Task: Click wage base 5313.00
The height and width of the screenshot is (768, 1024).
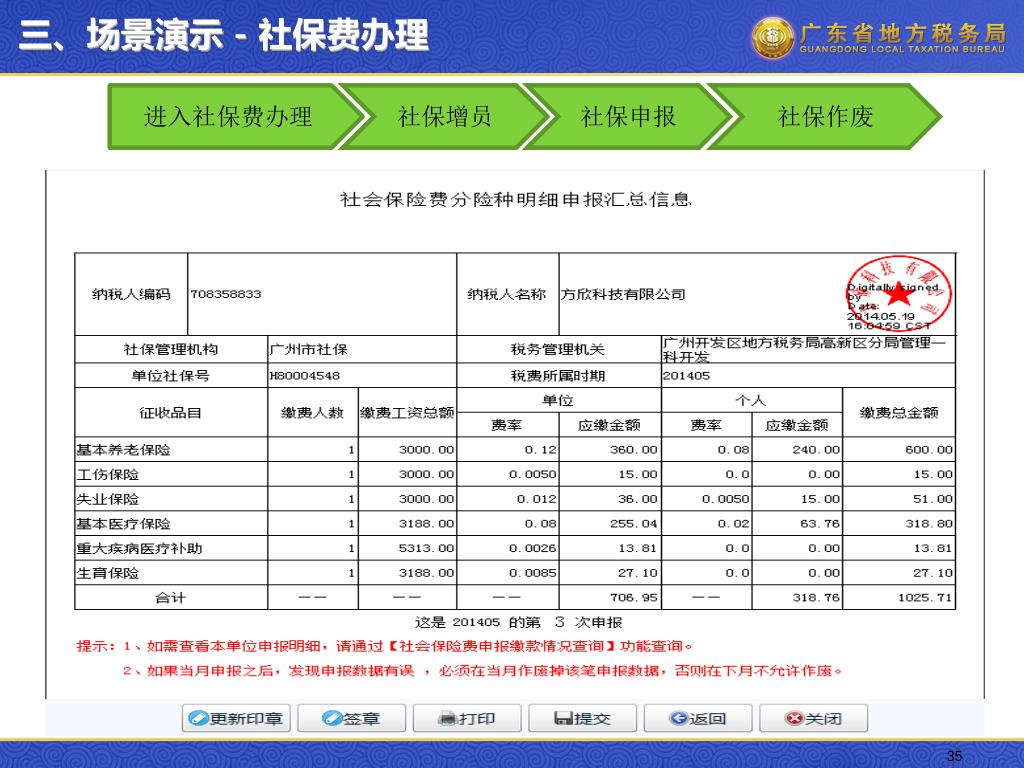Action: coord(426,549)
